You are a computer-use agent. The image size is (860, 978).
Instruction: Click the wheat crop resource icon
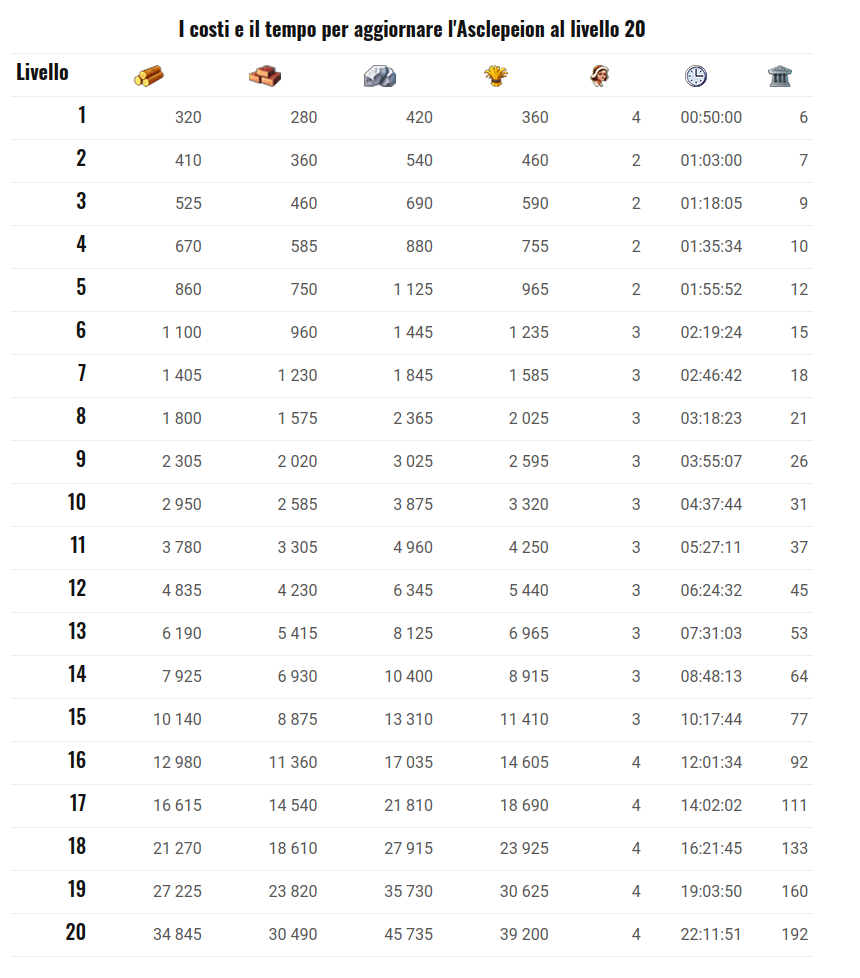pyautogui.click(x=496, y=76)
